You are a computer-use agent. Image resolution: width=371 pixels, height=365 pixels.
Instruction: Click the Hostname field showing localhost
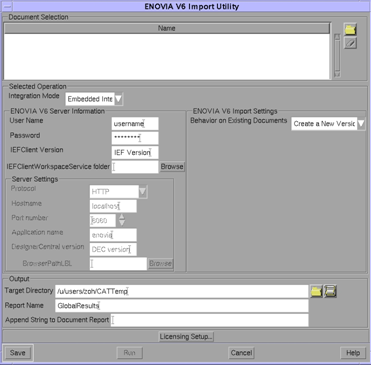(113, 206)
